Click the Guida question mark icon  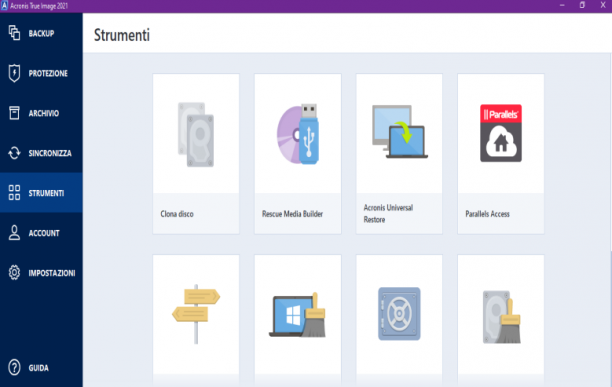14,367
